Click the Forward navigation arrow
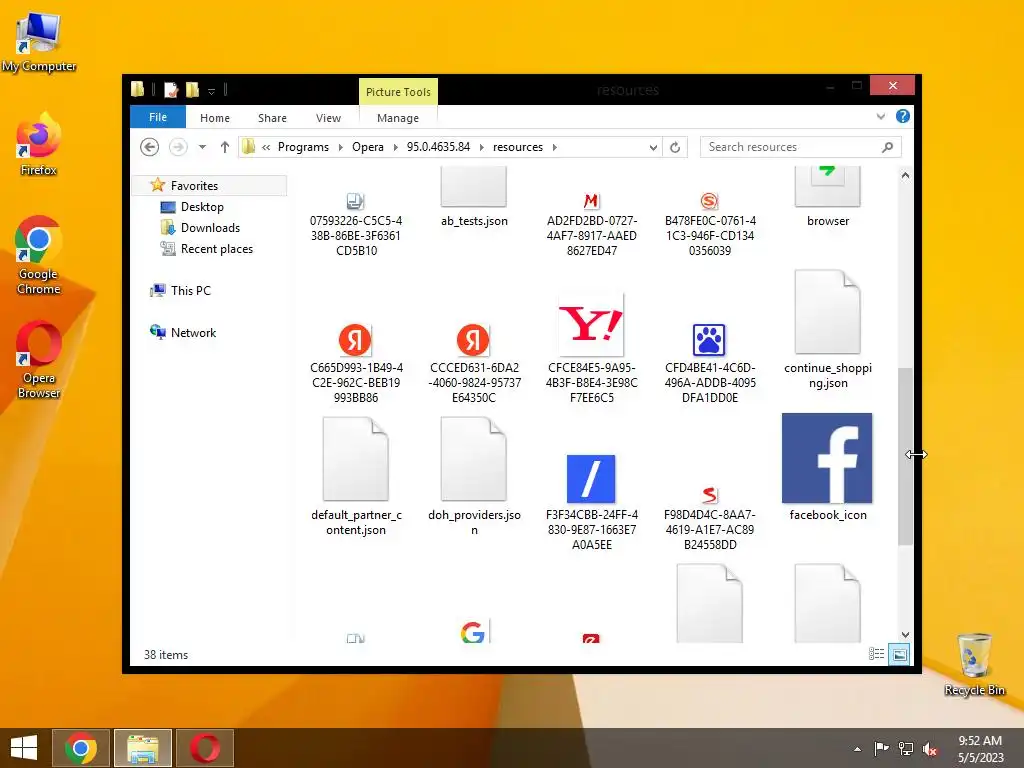This screenshot has width=1024, height=768. pos(178,147)
